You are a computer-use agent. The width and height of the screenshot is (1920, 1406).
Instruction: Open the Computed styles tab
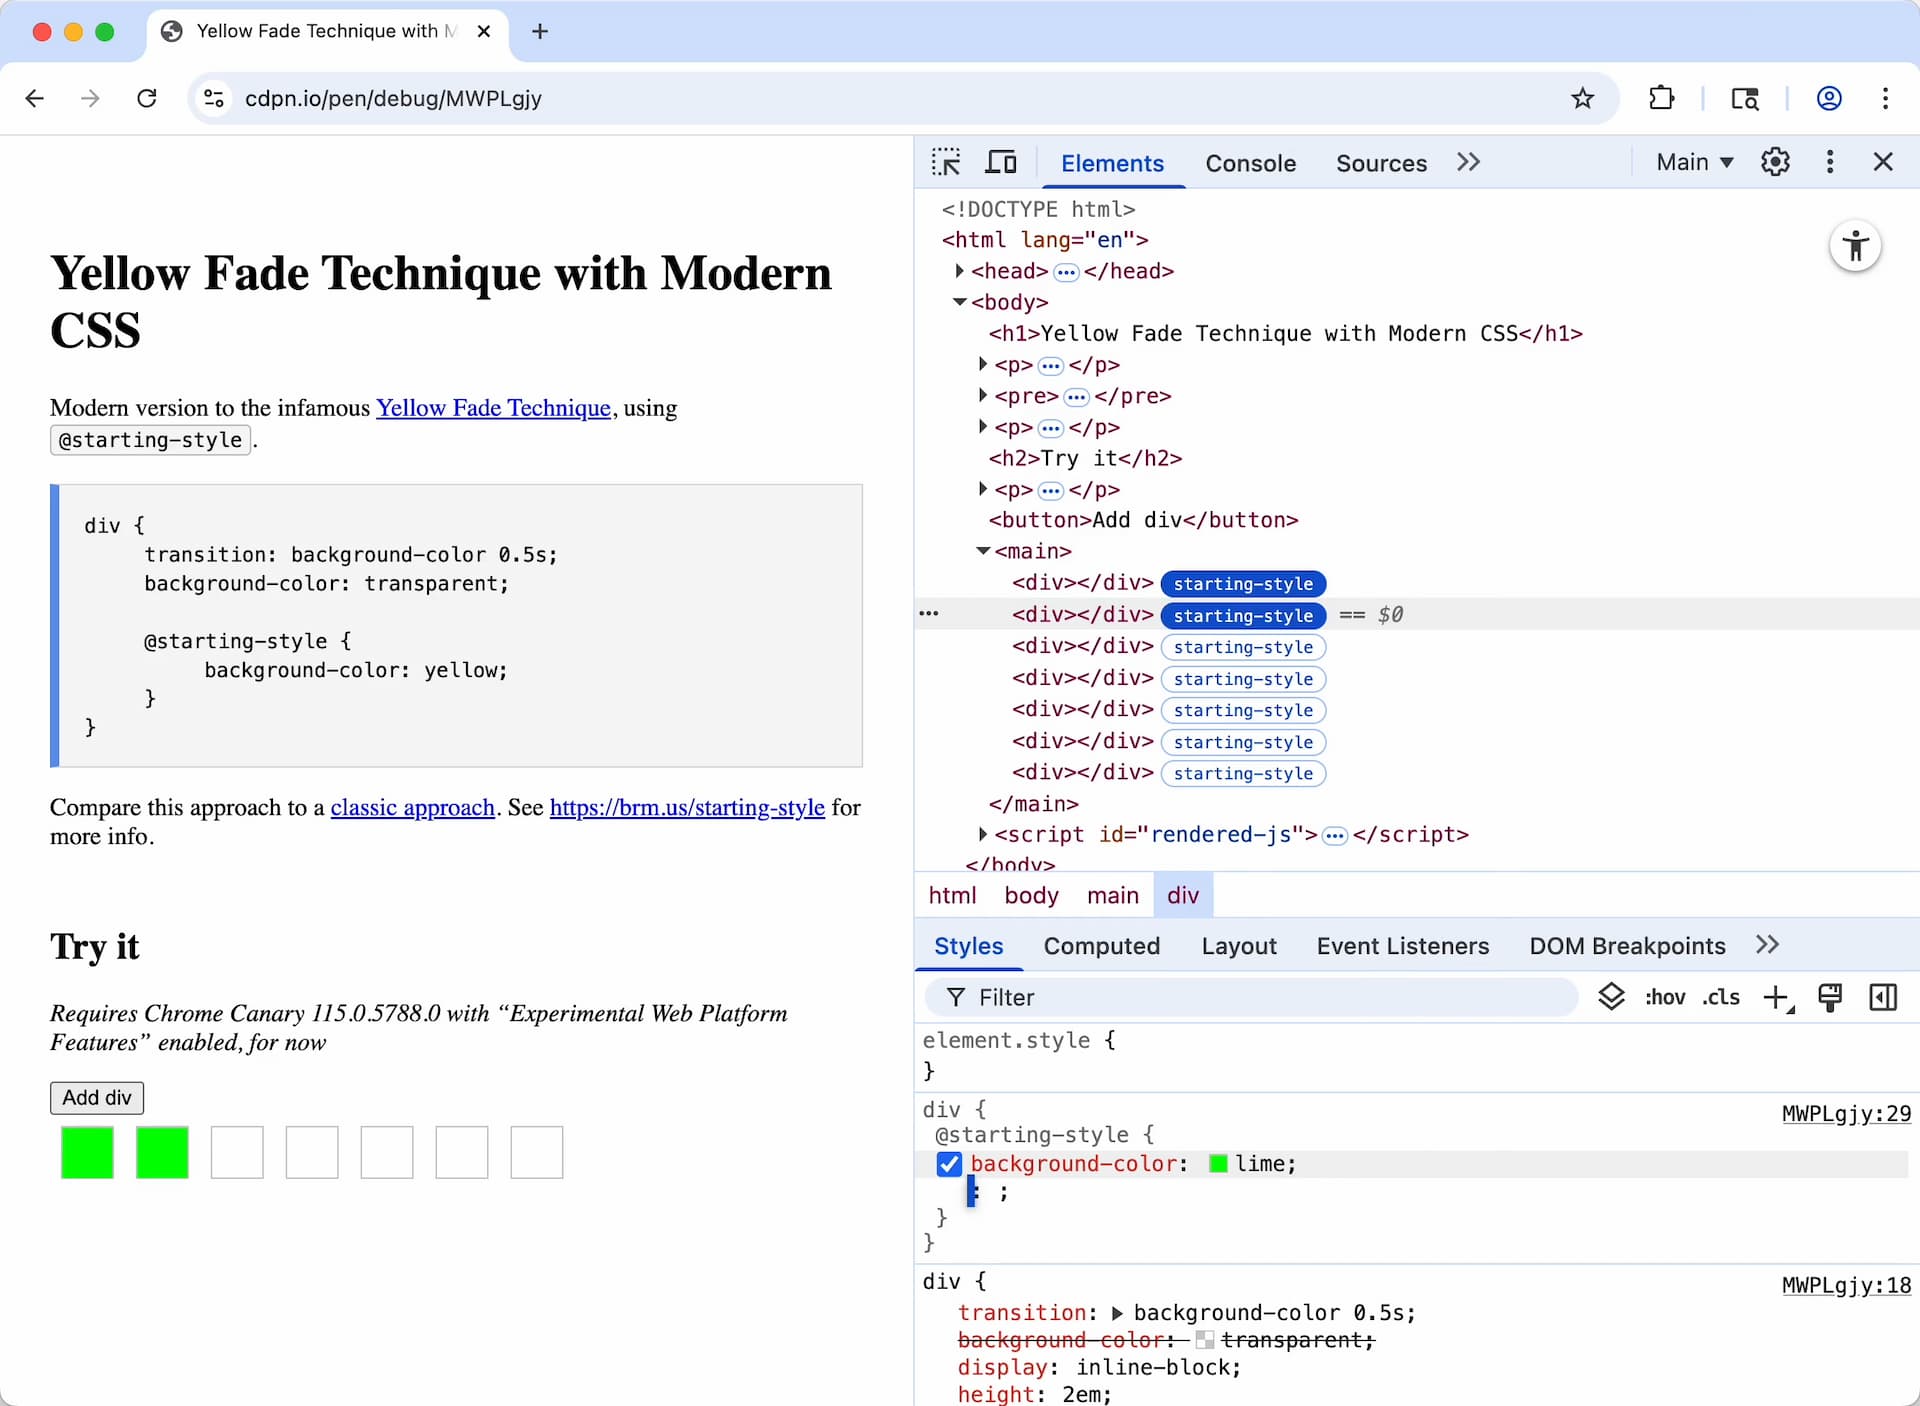(1101, 946)
